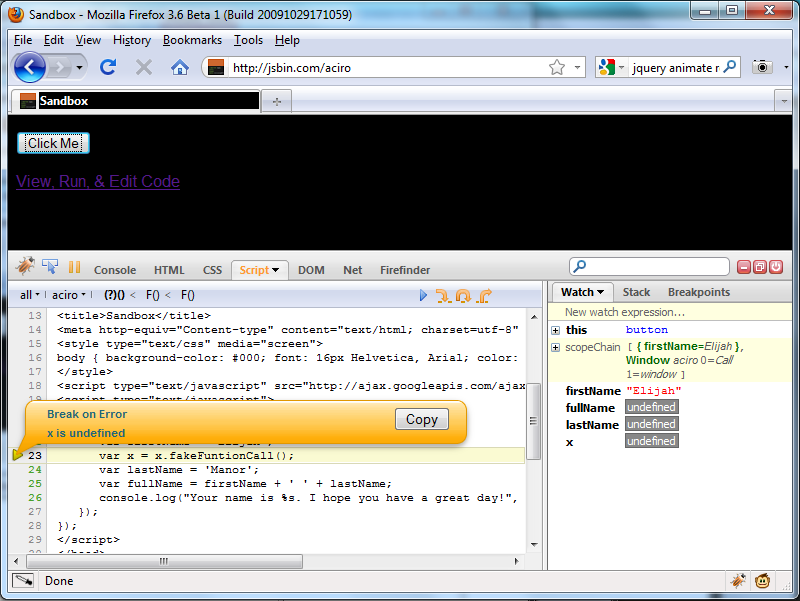The image size is (800, 601).
Task: Open the View, Run, & Edit Code link
Action: [x=98, y=182]
